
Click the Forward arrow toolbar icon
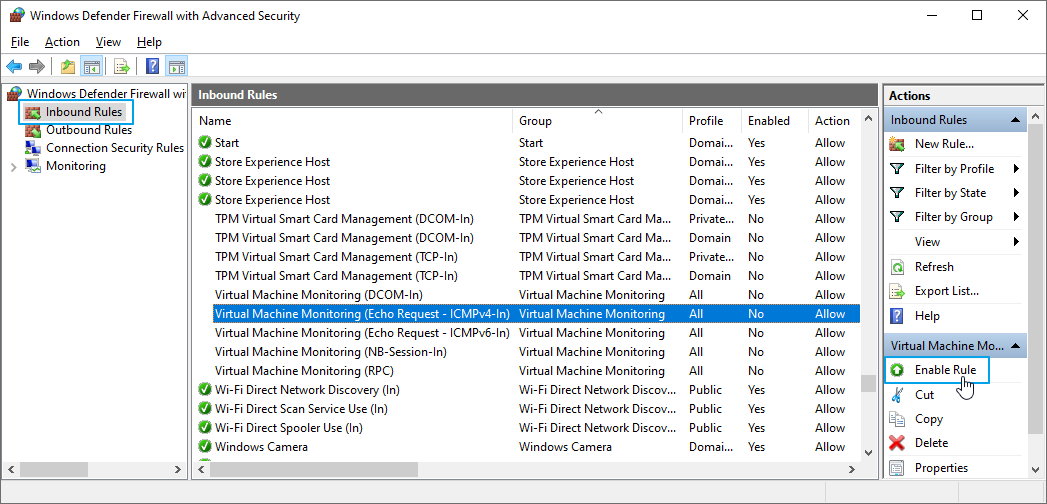click(x=37, y=66)
